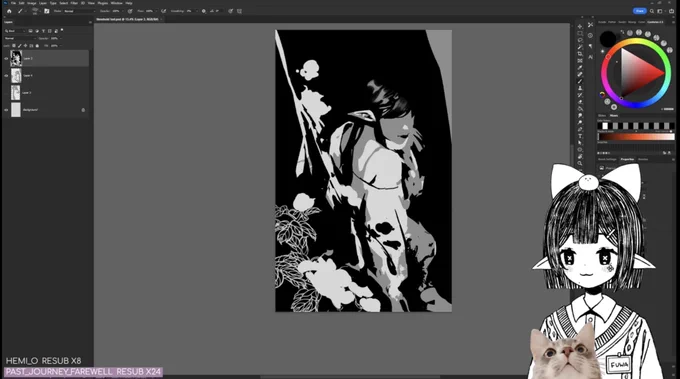Open the layer filter Kind dropdown
This screenshot has width=680, height=379.
pyautogui.click(x=15, y=31)
